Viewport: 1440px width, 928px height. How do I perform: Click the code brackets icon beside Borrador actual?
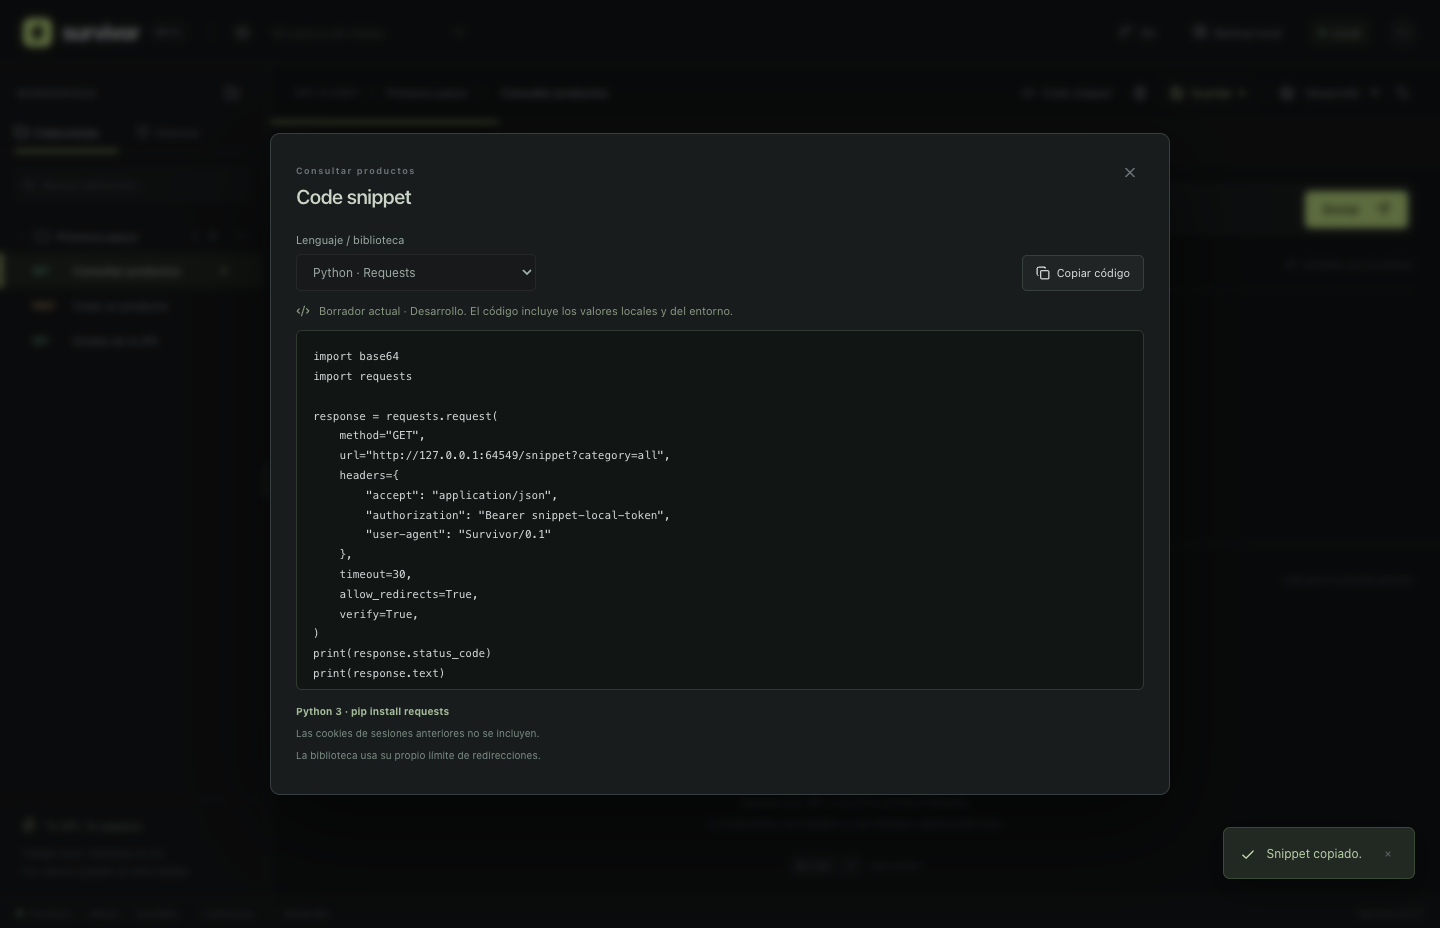point(303,311)
